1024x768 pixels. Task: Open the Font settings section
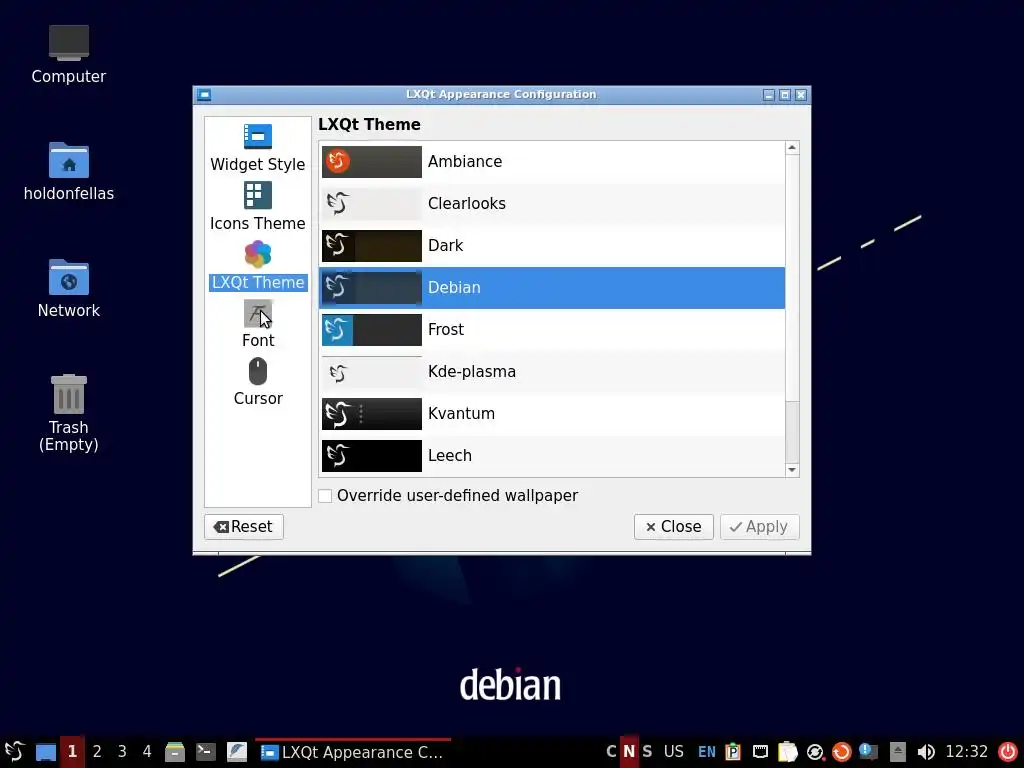pyautogui.click(x=257, y=324)
